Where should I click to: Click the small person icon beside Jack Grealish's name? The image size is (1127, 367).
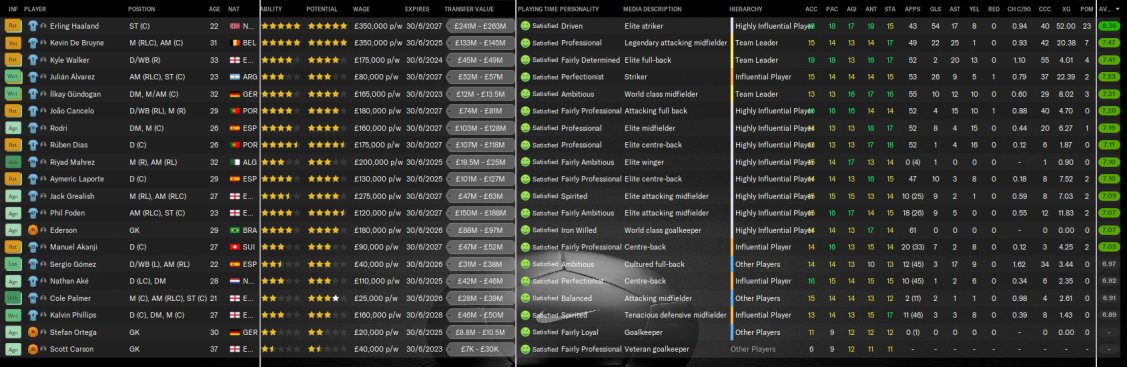43,196
